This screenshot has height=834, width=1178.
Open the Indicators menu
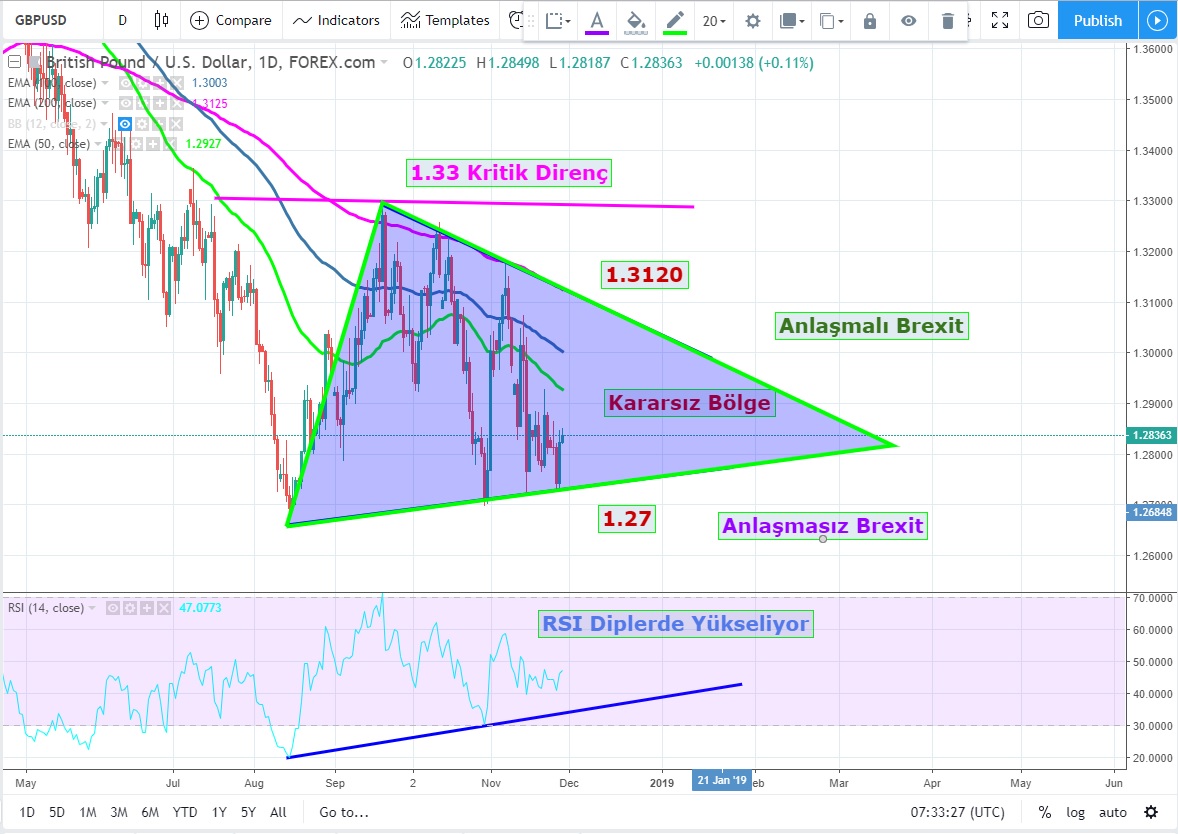[337, 20]
